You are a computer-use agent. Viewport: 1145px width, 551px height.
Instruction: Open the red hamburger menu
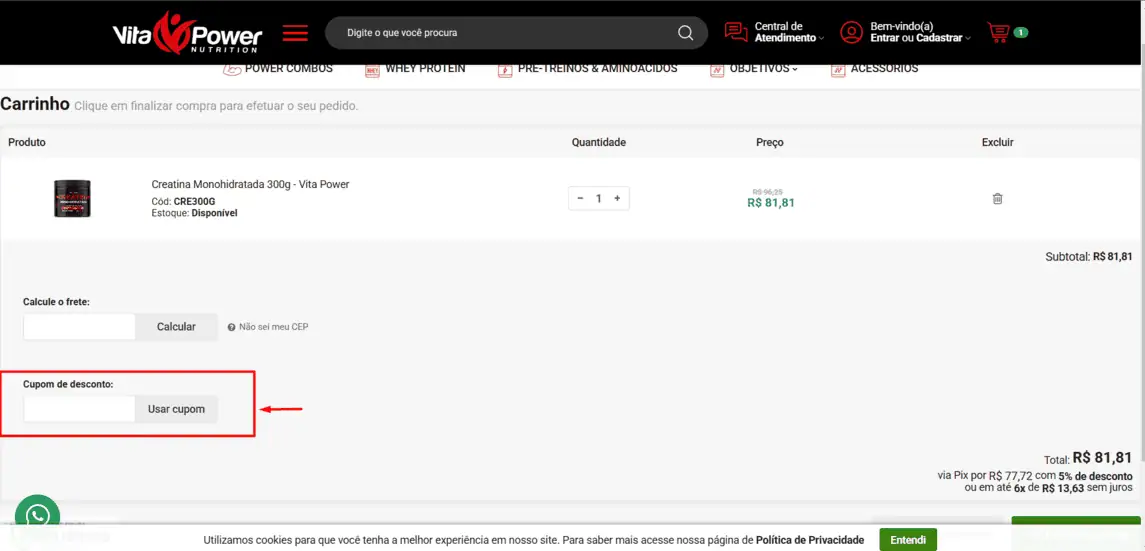point(295,33)
